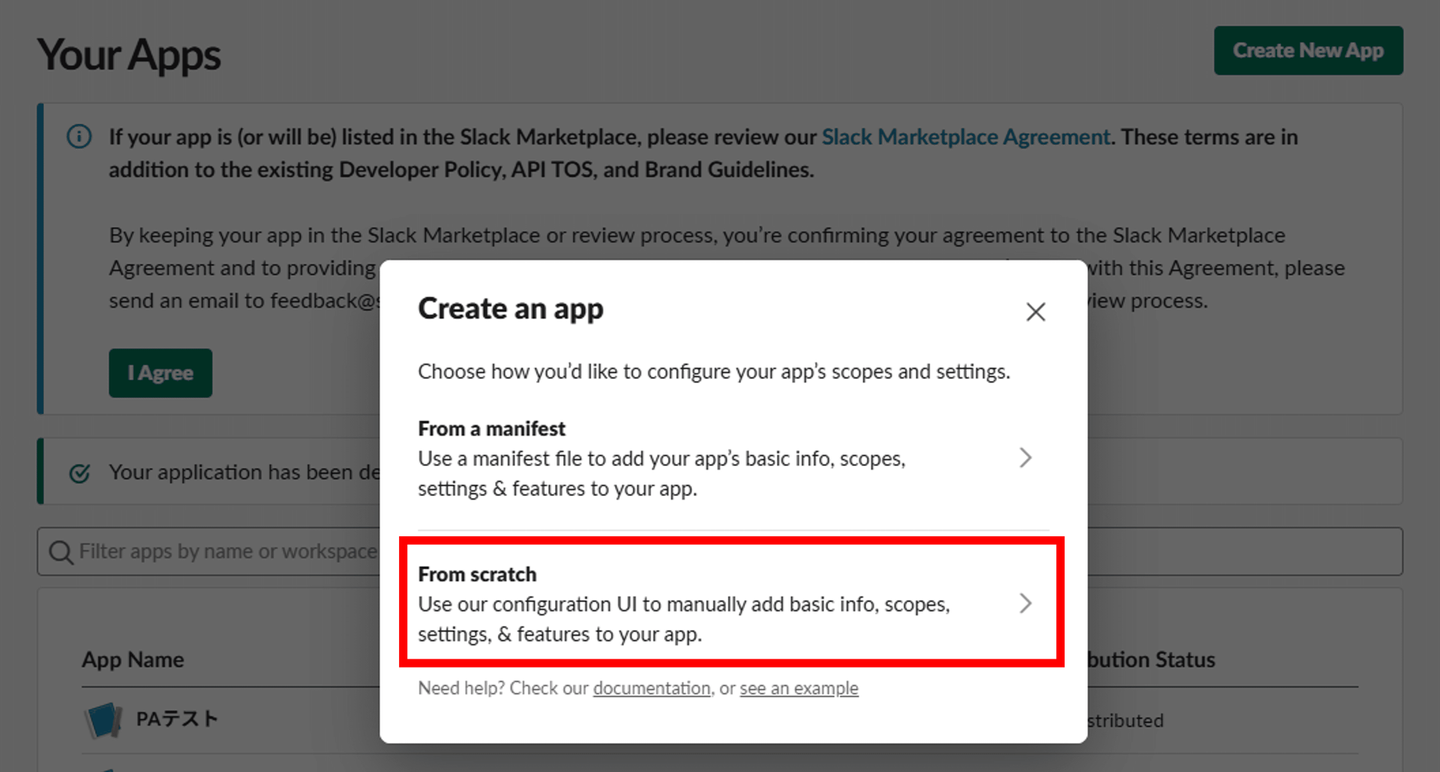Click the magnifying glass search icon
The image size is (1440, 772).
(61, 552)
